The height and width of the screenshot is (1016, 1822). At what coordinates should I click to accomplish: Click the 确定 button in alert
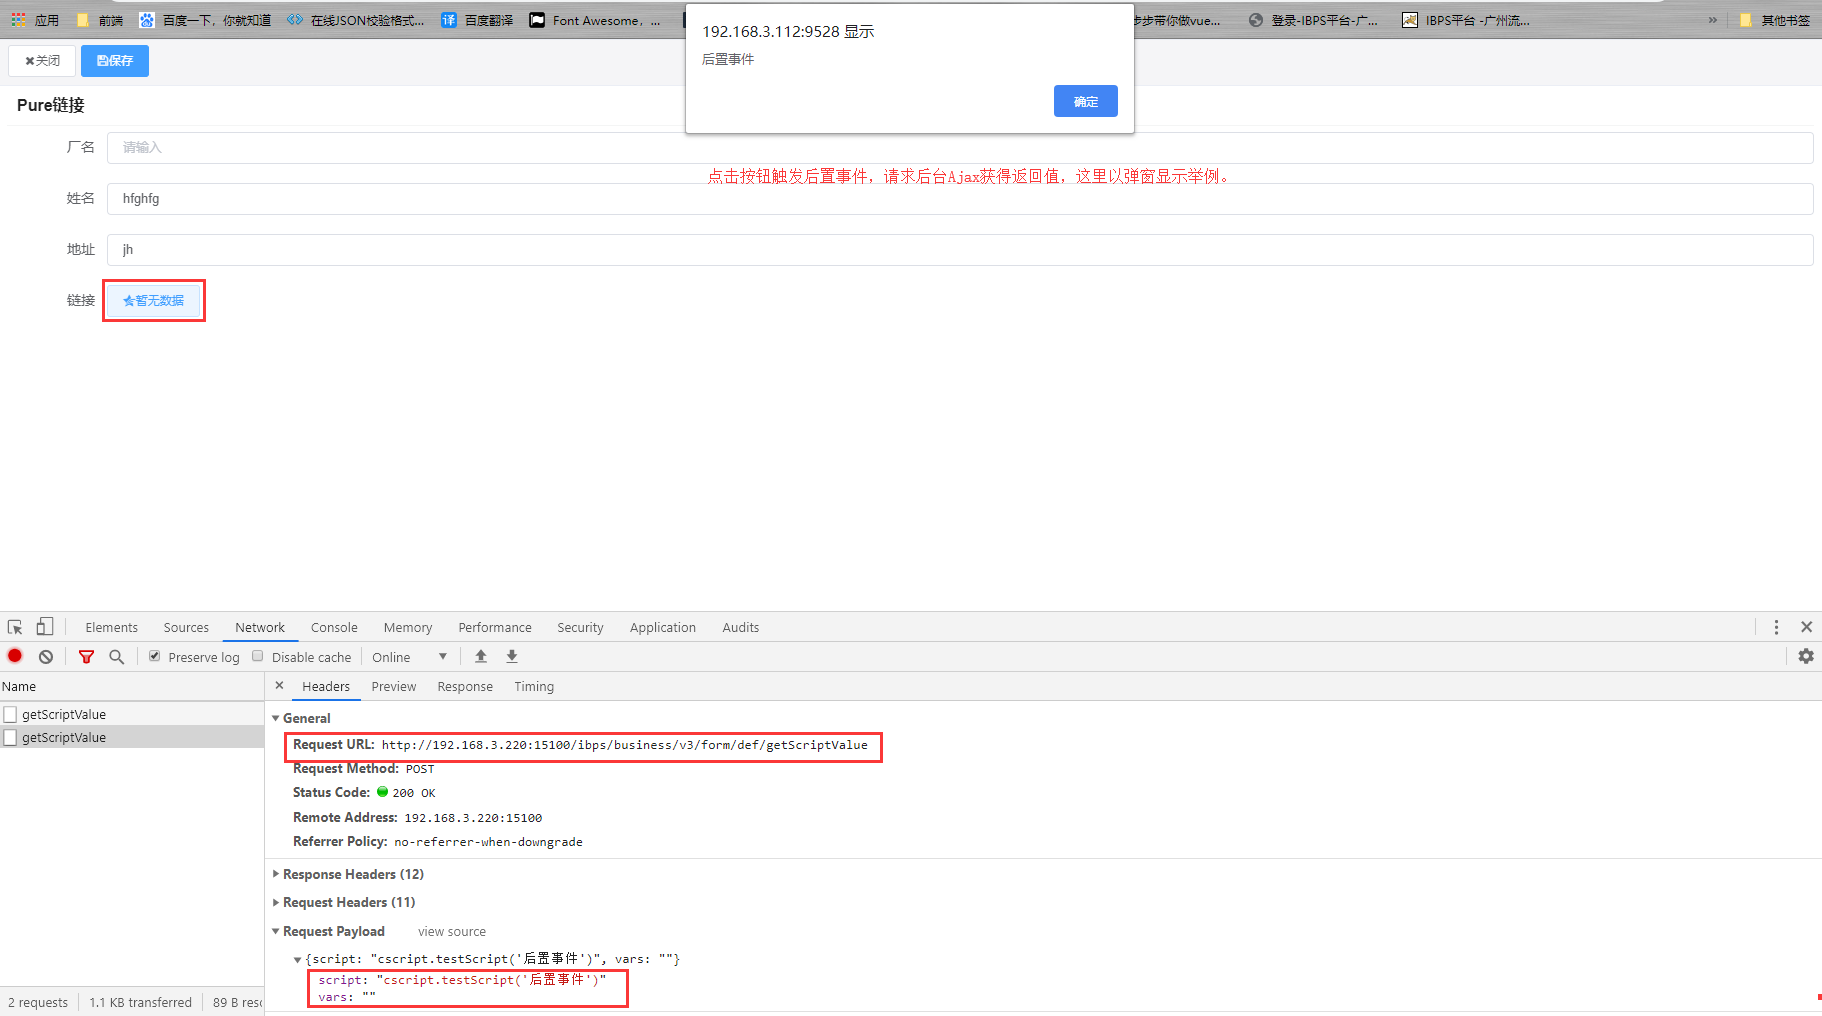click(x=1085, y=101)
